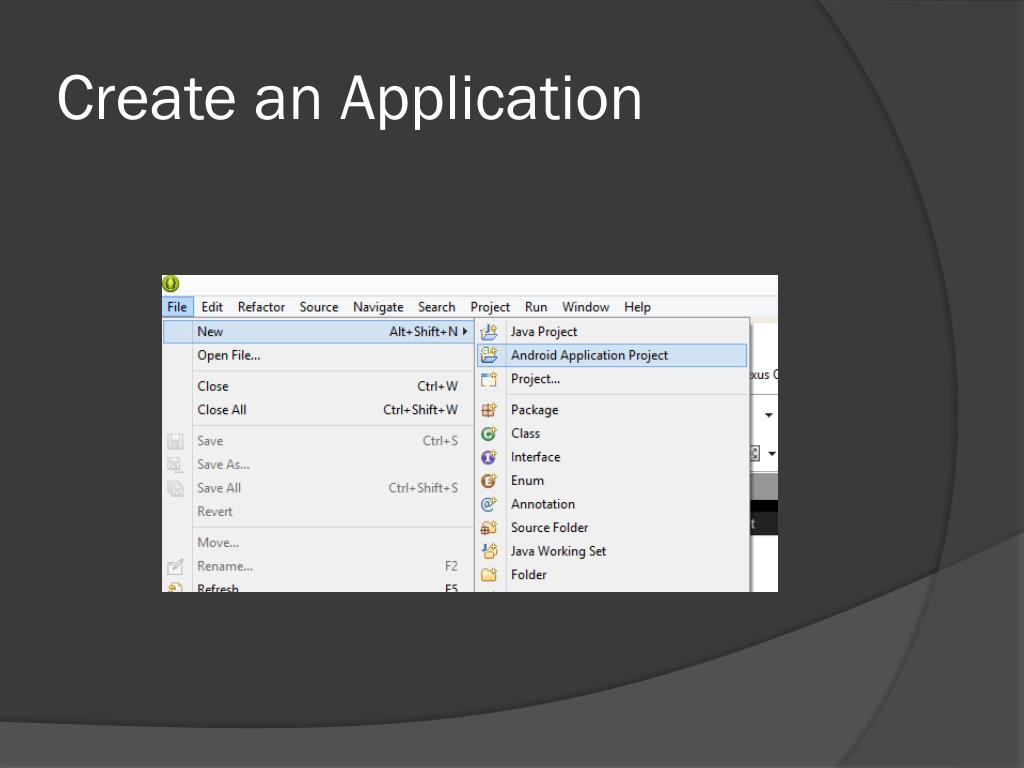1024x768 pixels.
Task: Click the Package icon in the submenu
Action: [x=489, y=410]
